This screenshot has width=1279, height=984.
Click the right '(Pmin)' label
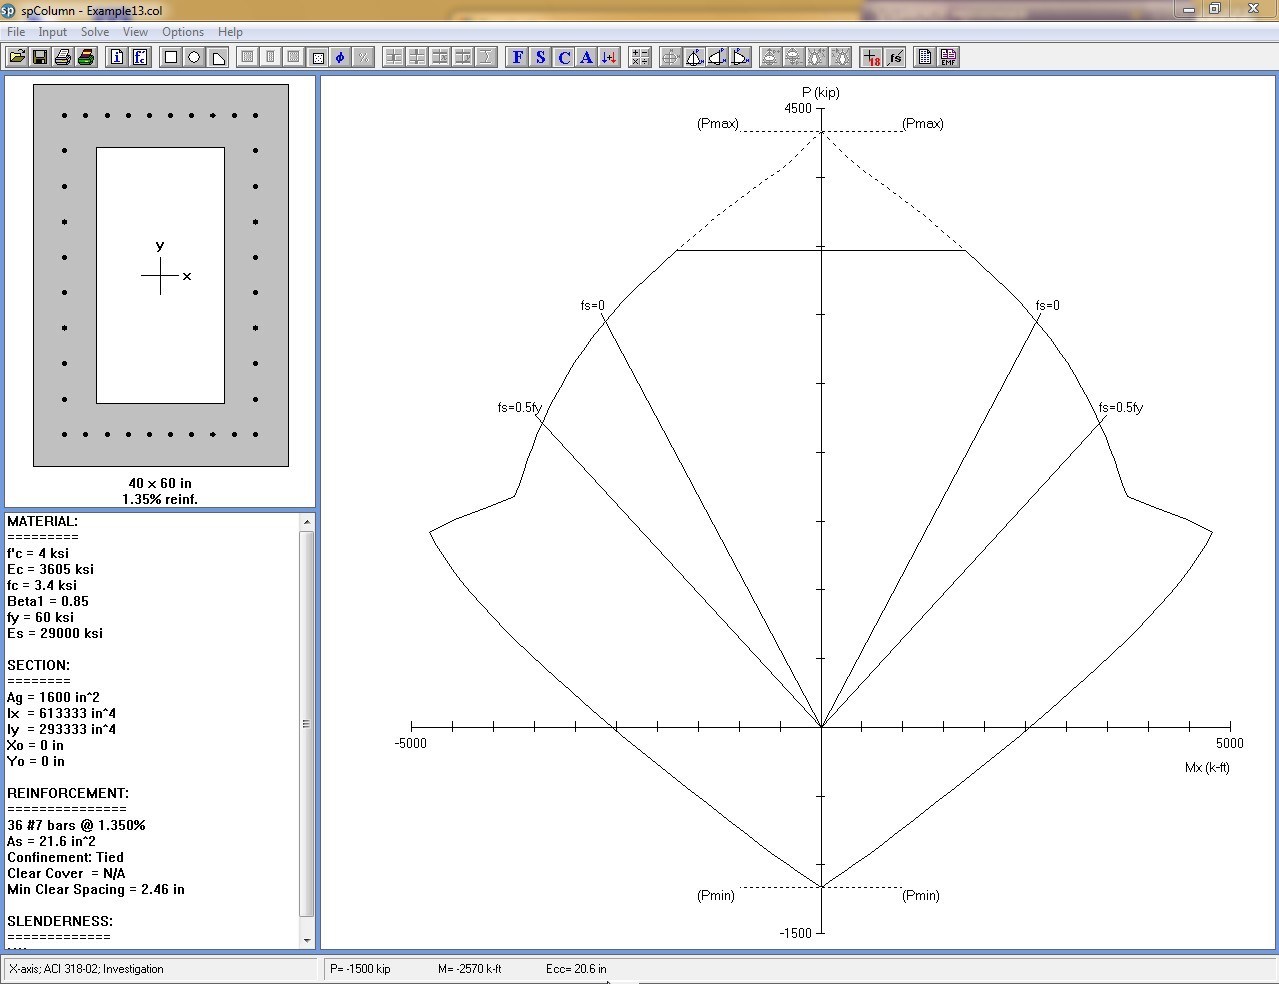click(921, 896)
